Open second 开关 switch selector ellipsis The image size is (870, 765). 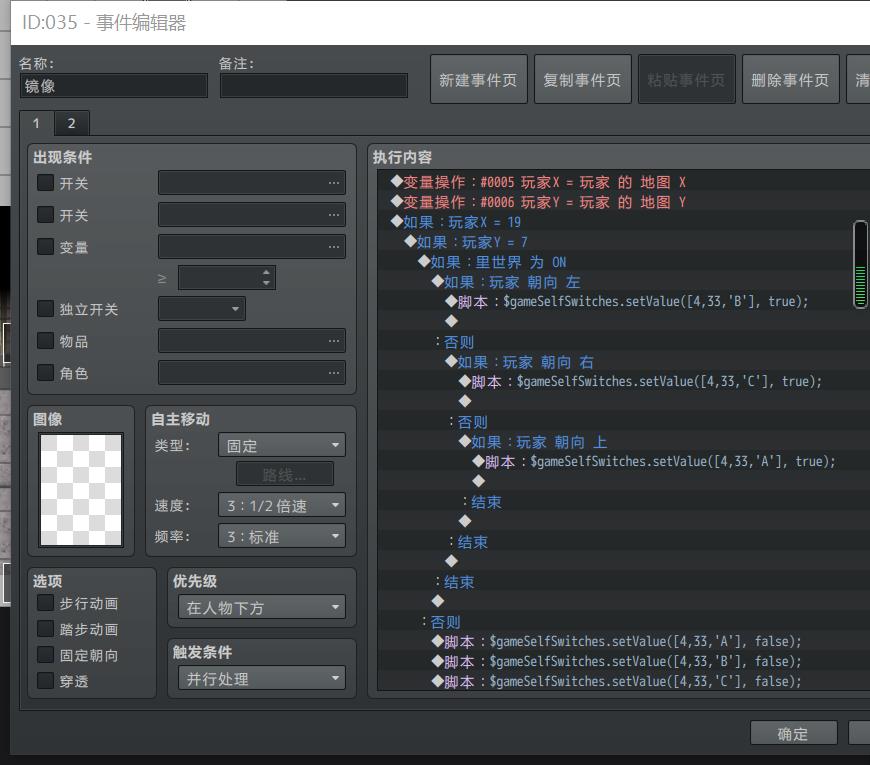point(333,215)
